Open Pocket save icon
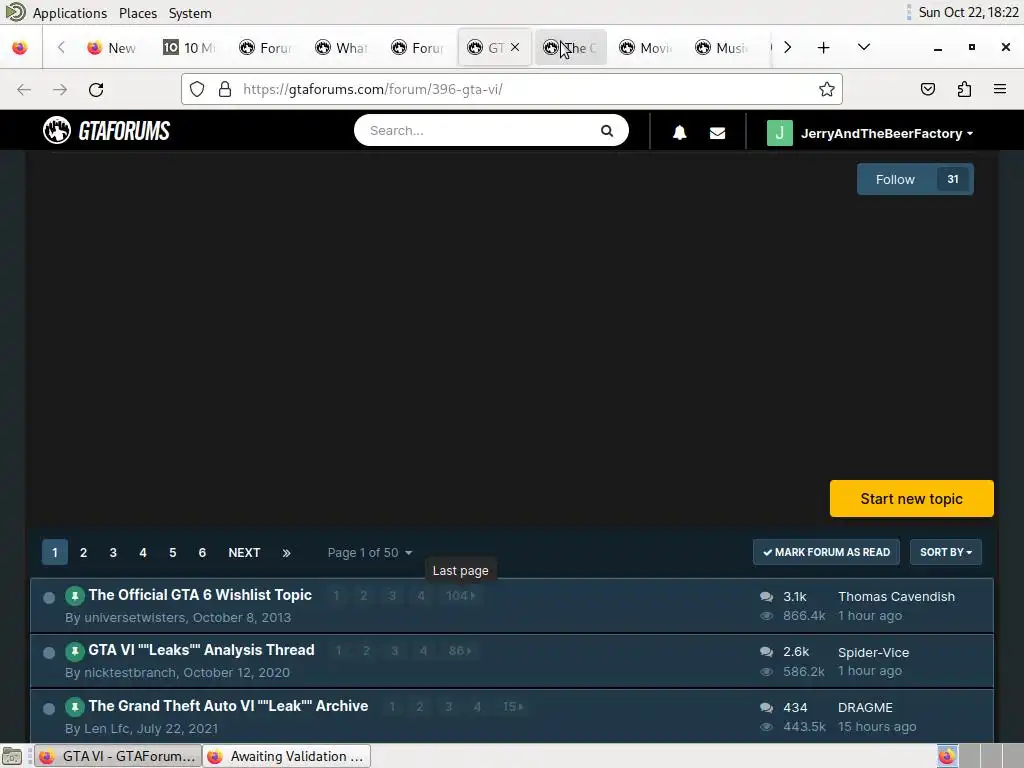This screenshot has width=1024, height=768. tap(927, 89)
